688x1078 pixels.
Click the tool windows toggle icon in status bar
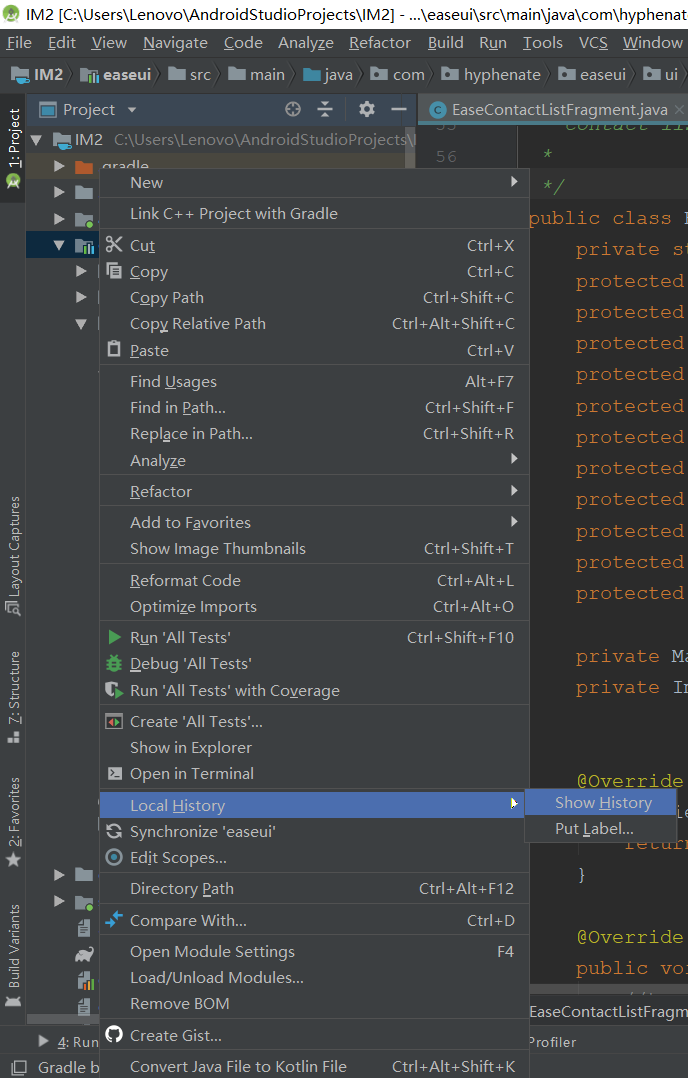[x=19, y=1067]
